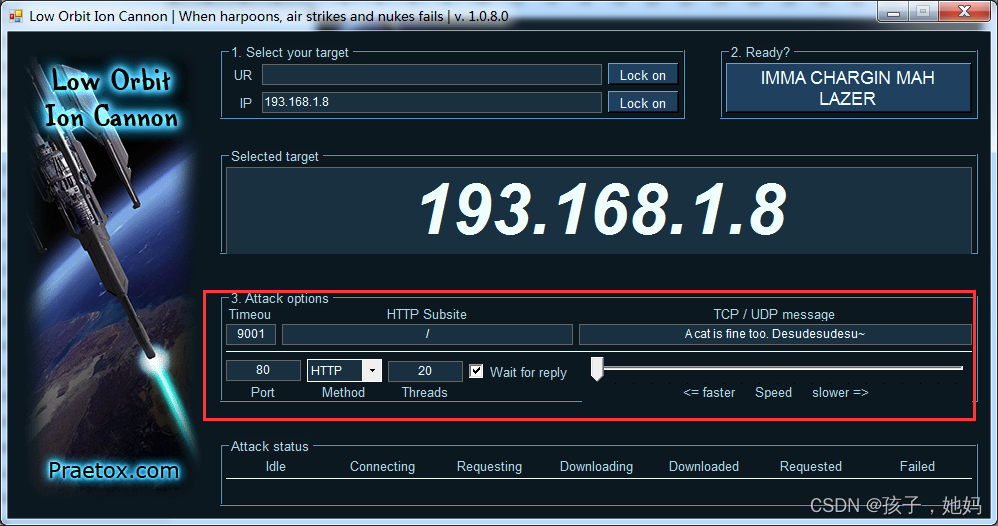
Task: Click the Downloading status column header
Action: (596, 467)
